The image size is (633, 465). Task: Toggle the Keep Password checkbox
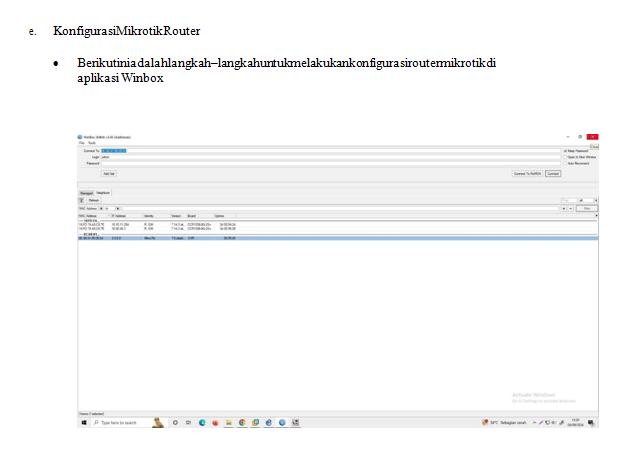coord(566,151)
